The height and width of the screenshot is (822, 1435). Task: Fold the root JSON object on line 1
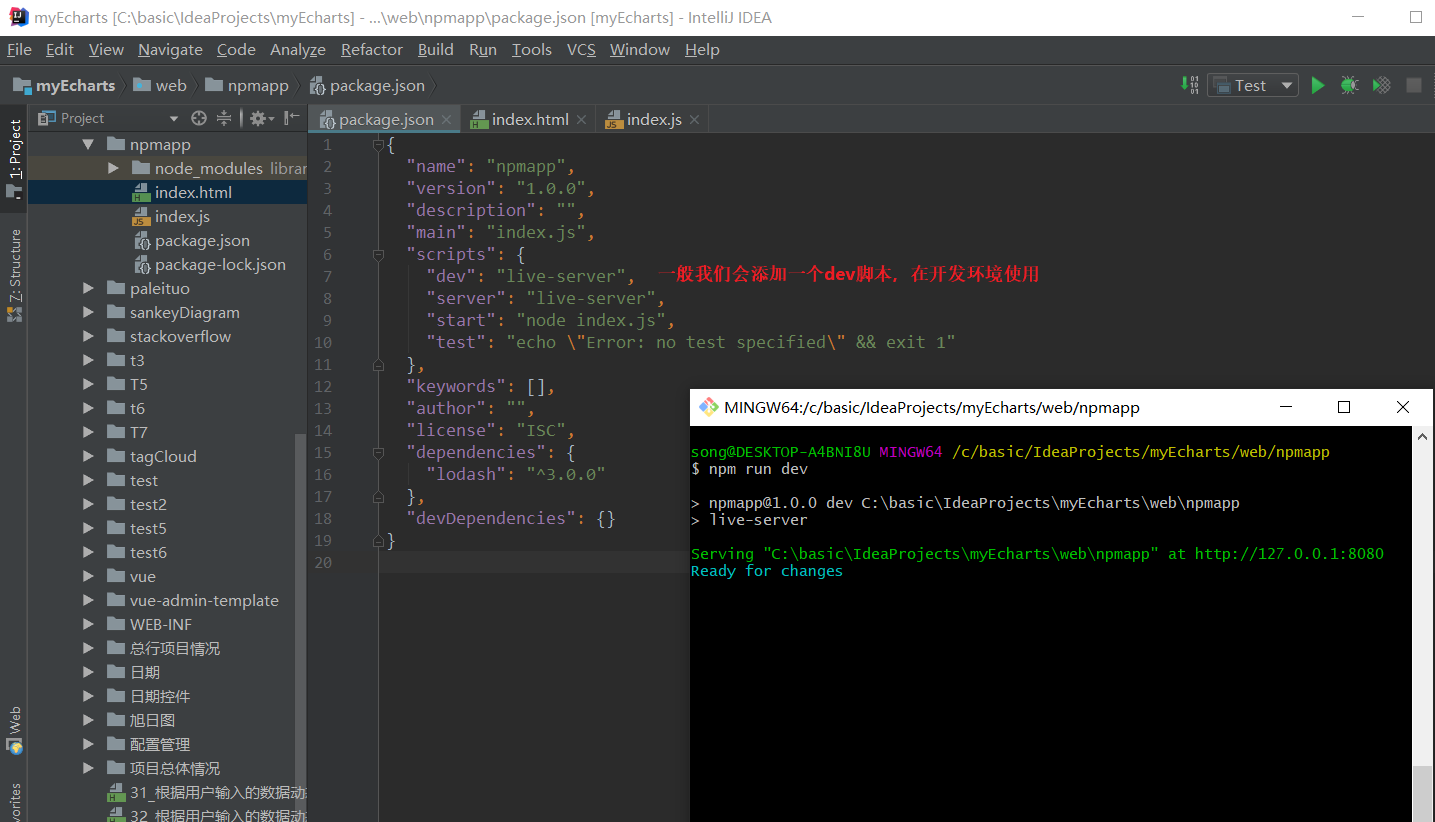pyautogui.click(x=378, y=145)
